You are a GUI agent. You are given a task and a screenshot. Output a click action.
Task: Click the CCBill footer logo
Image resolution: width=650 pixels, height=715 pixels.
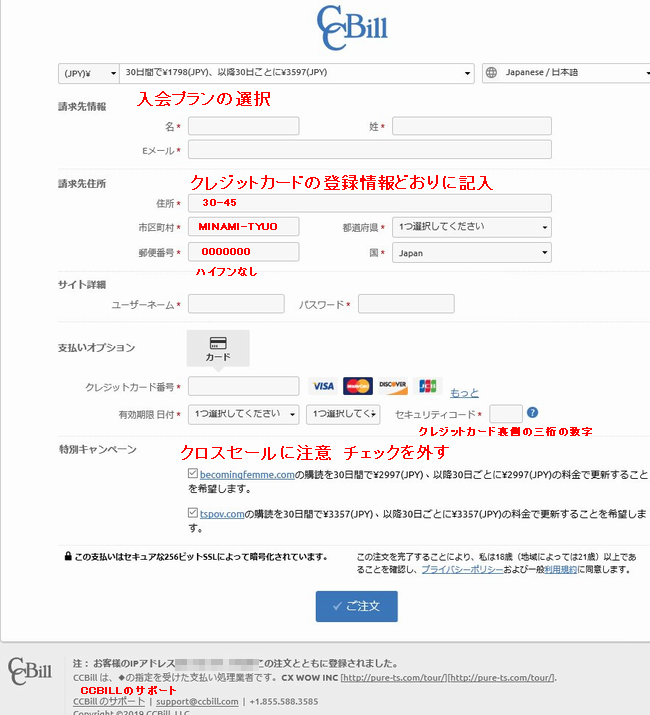(x=29, y=672)
